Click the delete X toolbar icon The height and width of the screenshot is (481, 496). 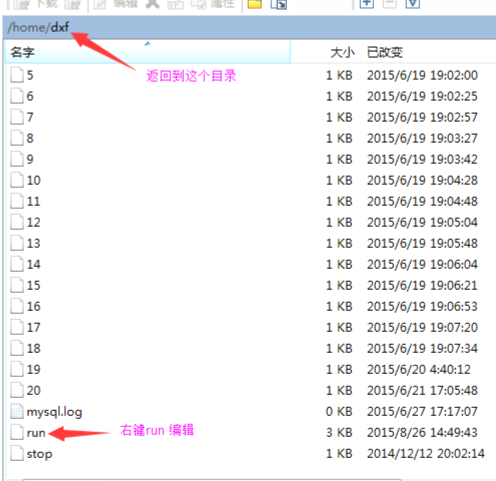[153, 4]
